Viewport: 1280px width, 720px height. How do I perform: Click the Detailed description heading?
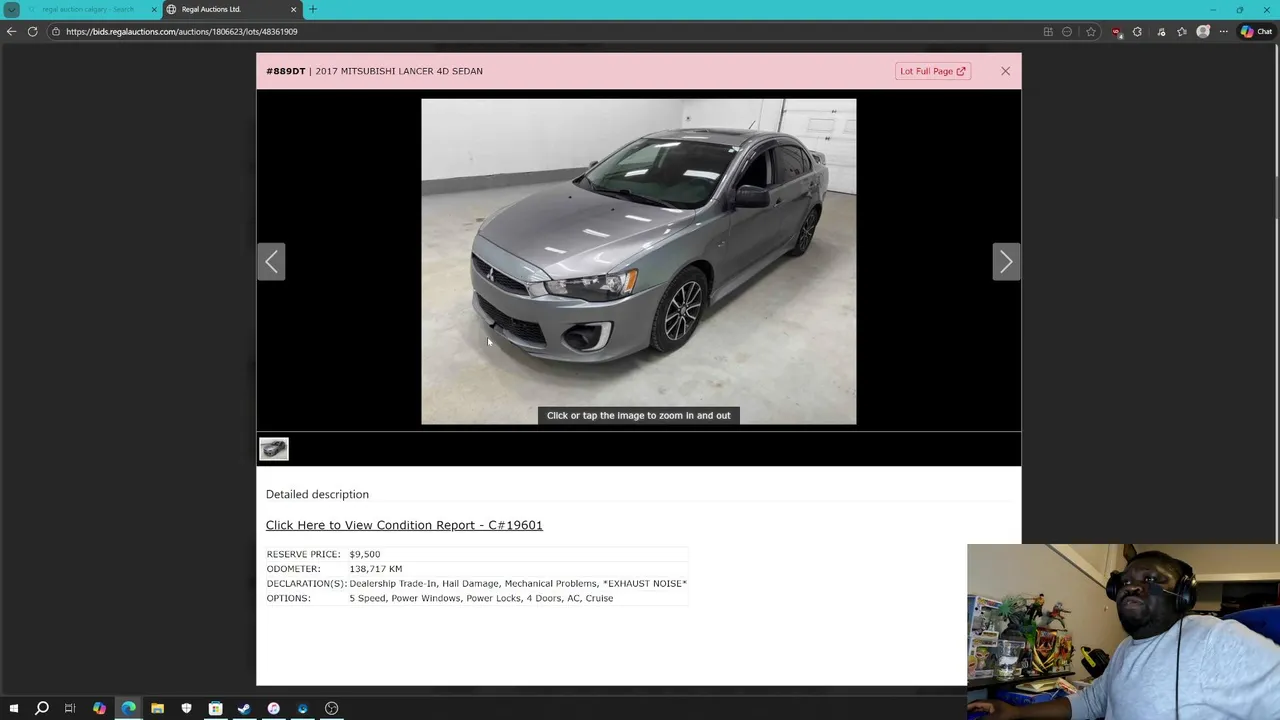[x=317, y=494]
